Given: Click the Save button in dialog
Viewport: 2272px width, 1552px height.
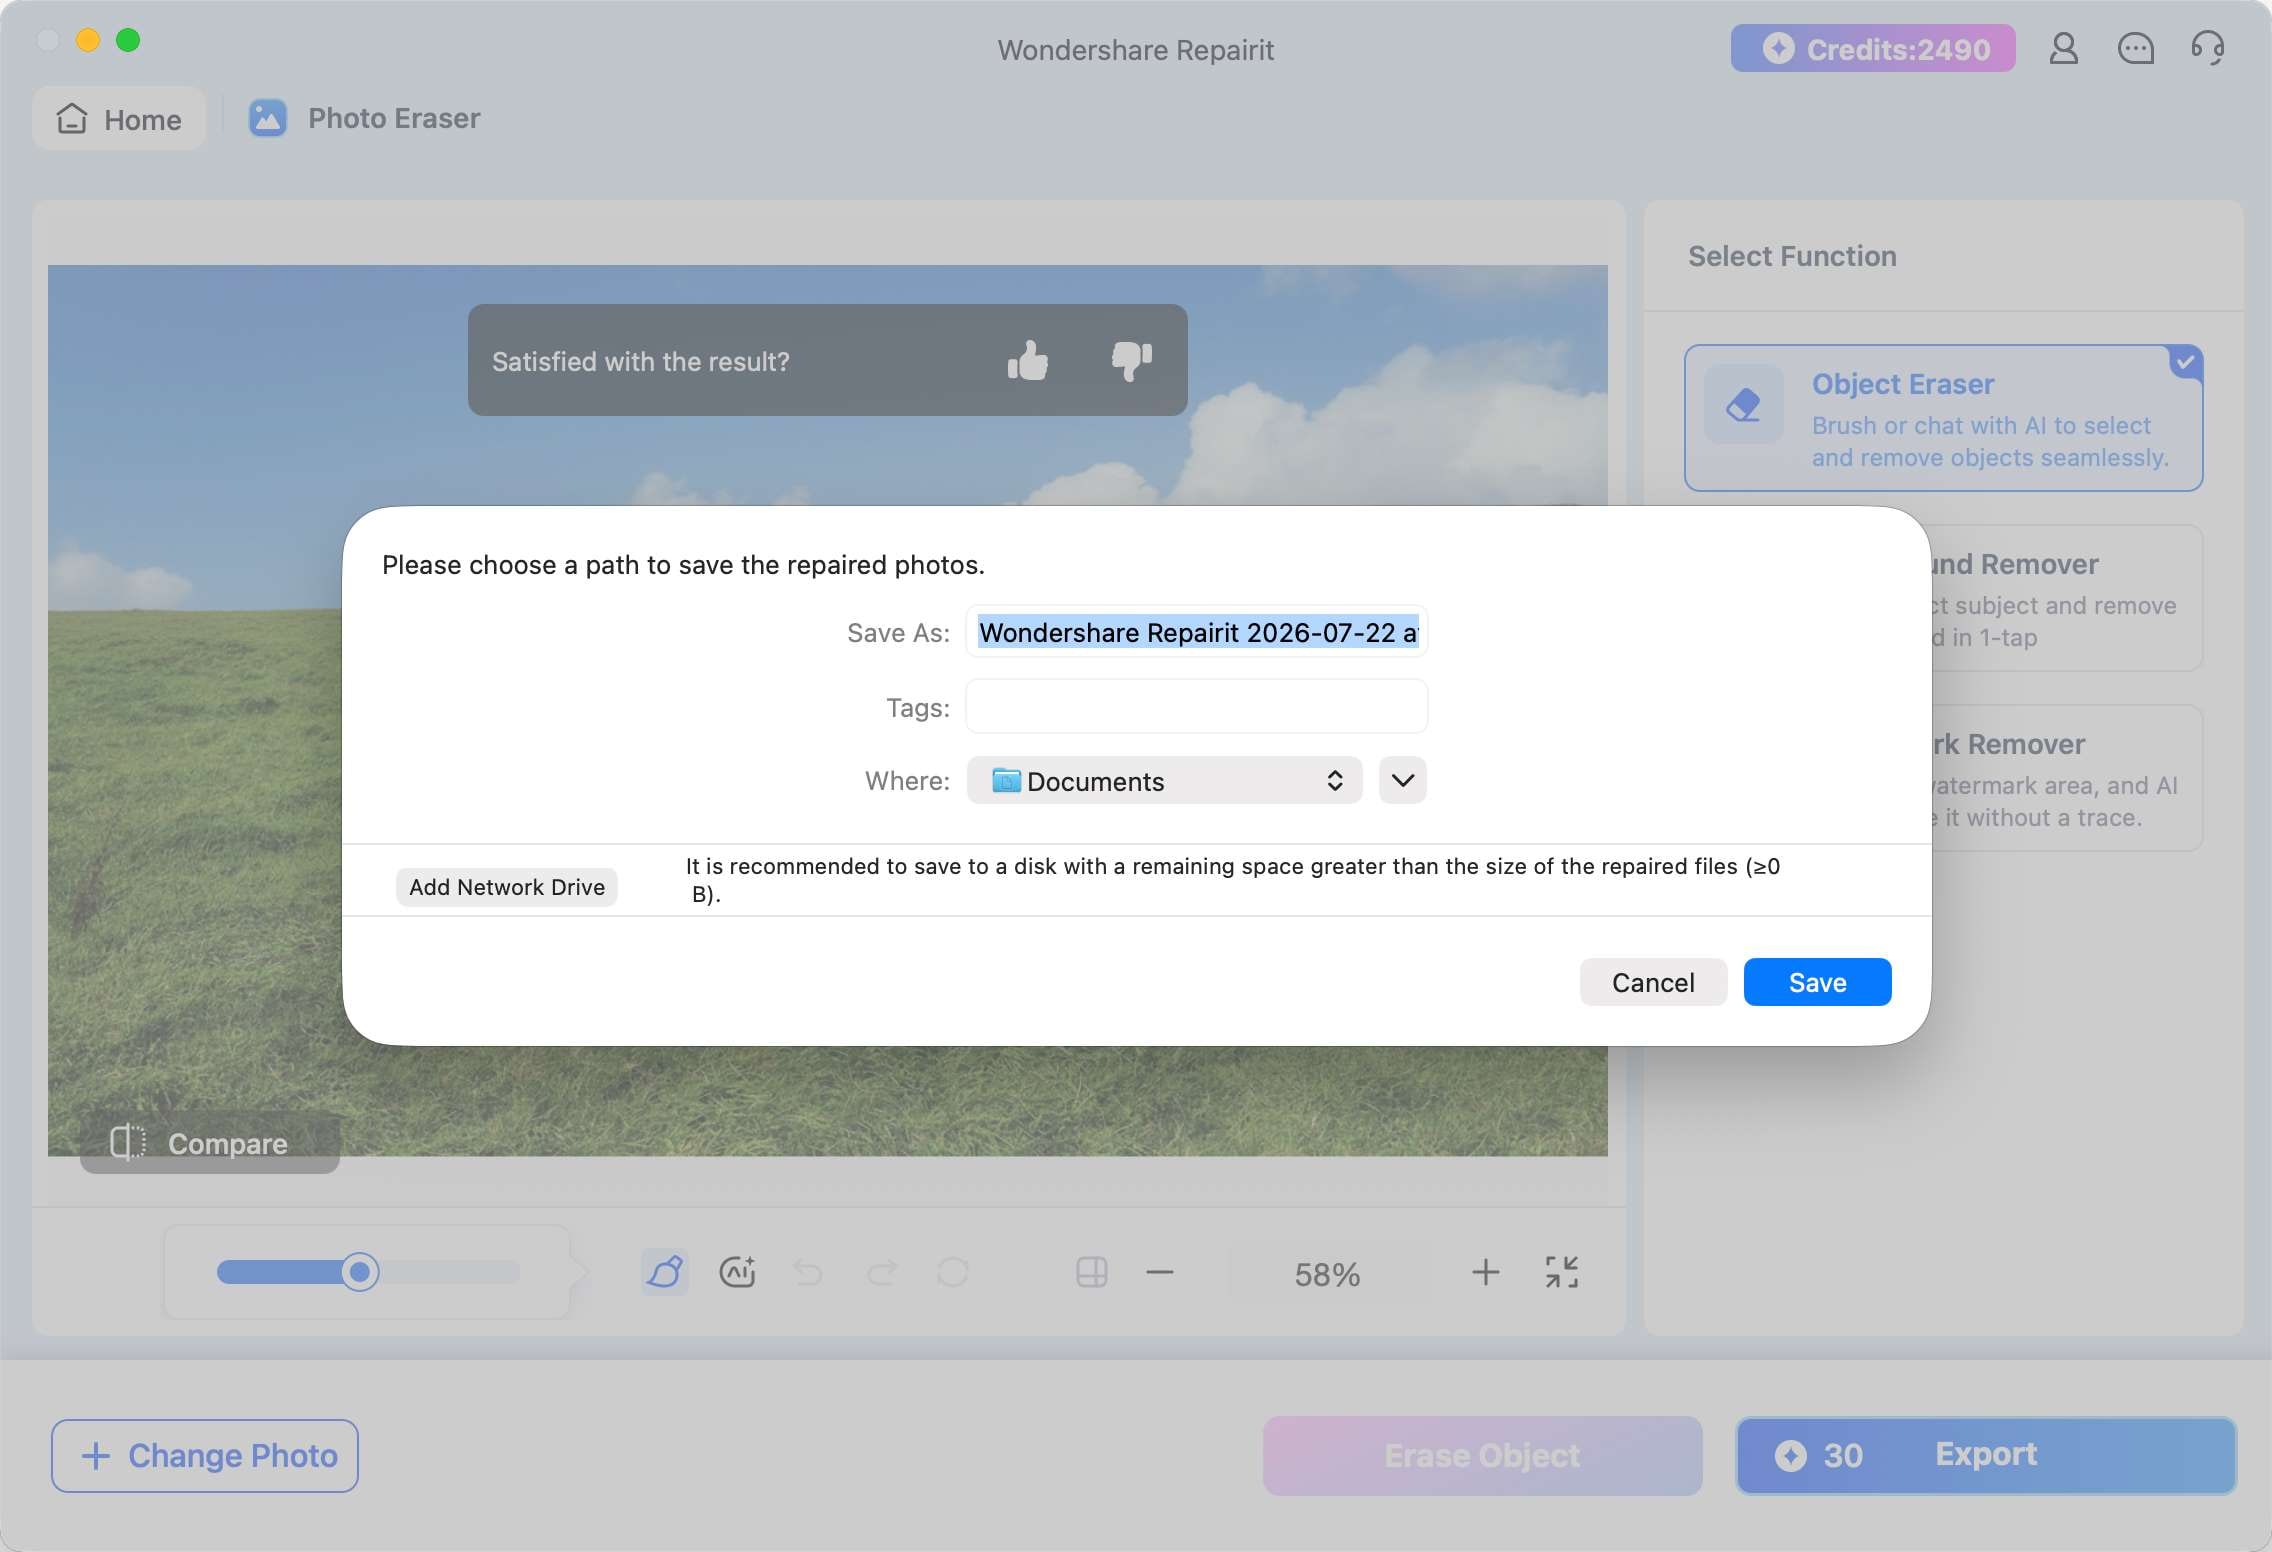Looking at the screenshot, I should [1817, 982].
